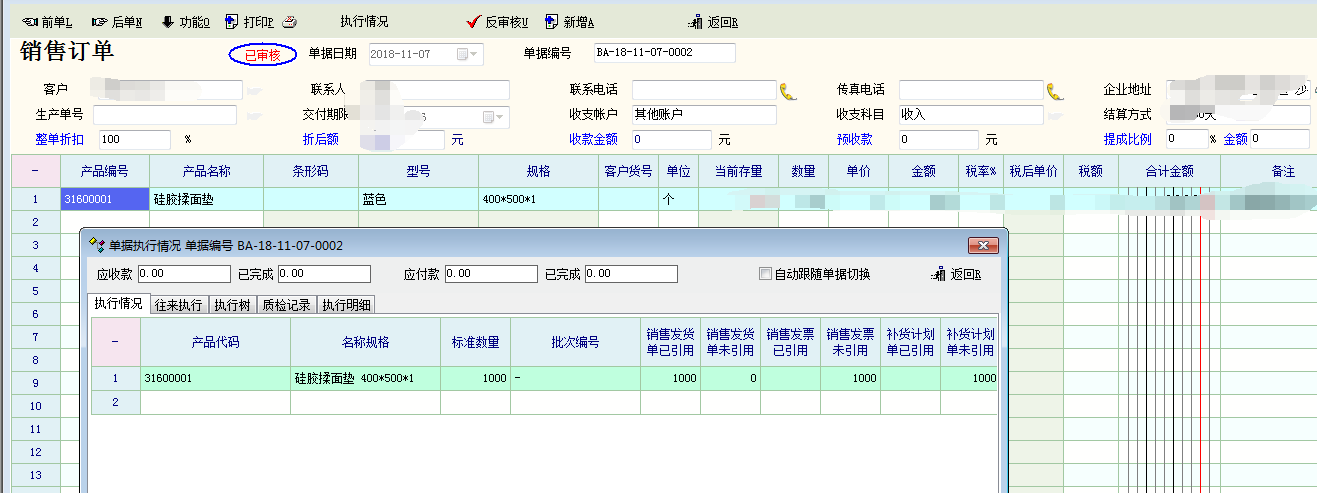Enable 自动跟随单据切换 checkbox

[765, 274]
